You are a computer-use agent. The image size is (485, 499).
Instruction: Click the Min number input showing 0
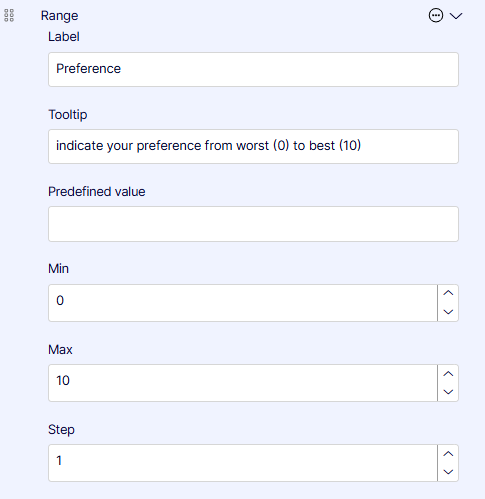[x=243, y=303]
